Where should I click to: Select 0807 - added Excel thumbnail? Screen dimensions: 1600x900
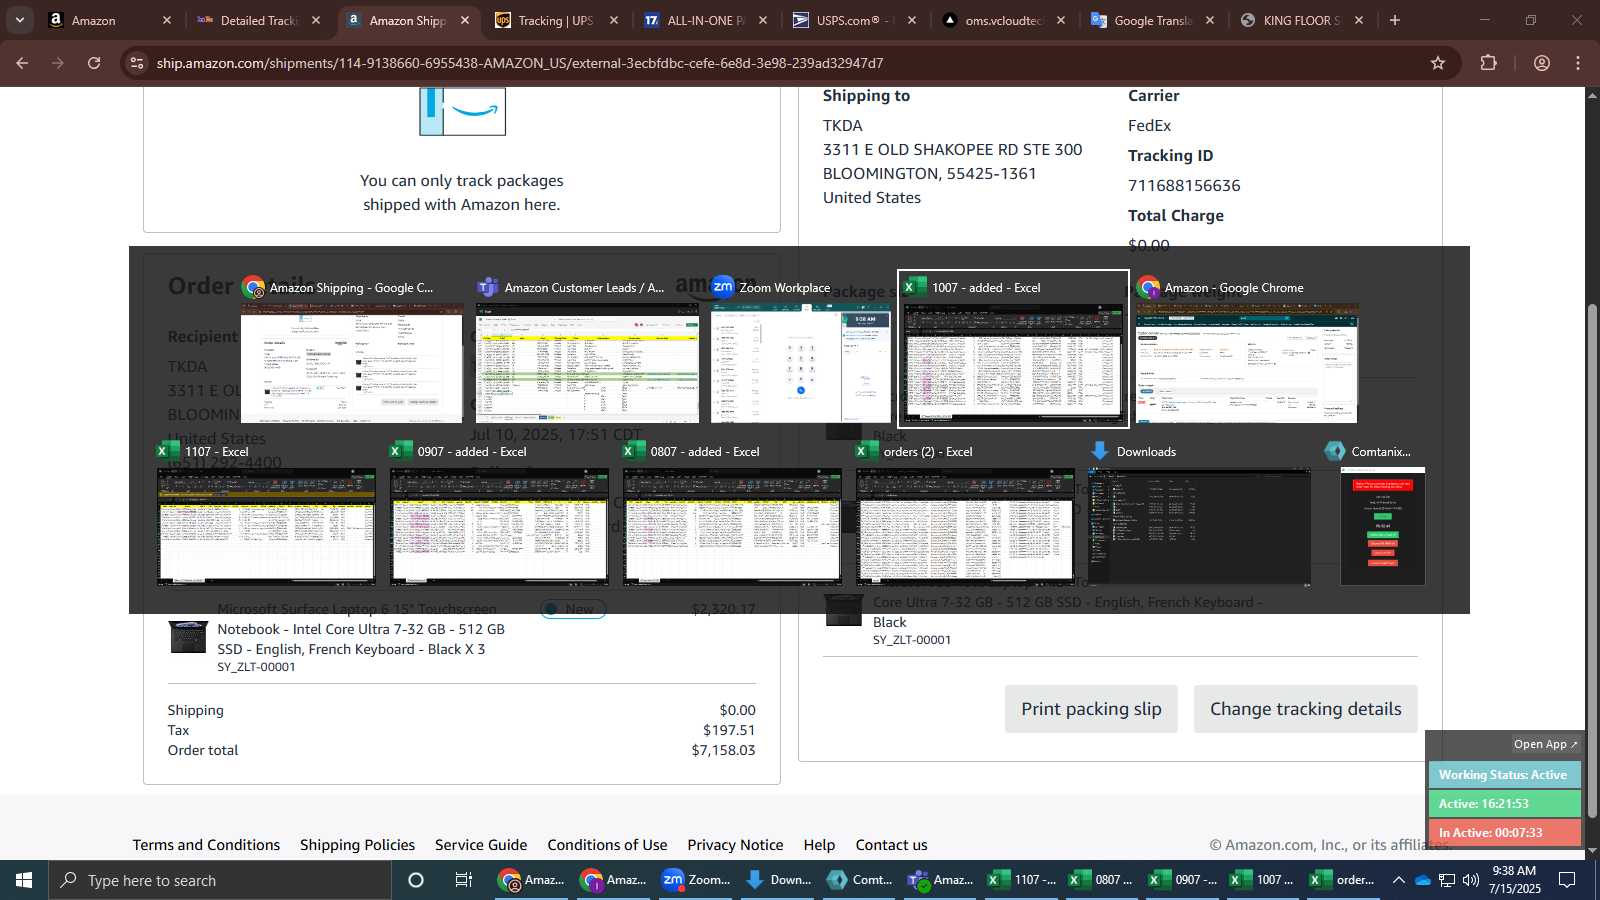732,514
